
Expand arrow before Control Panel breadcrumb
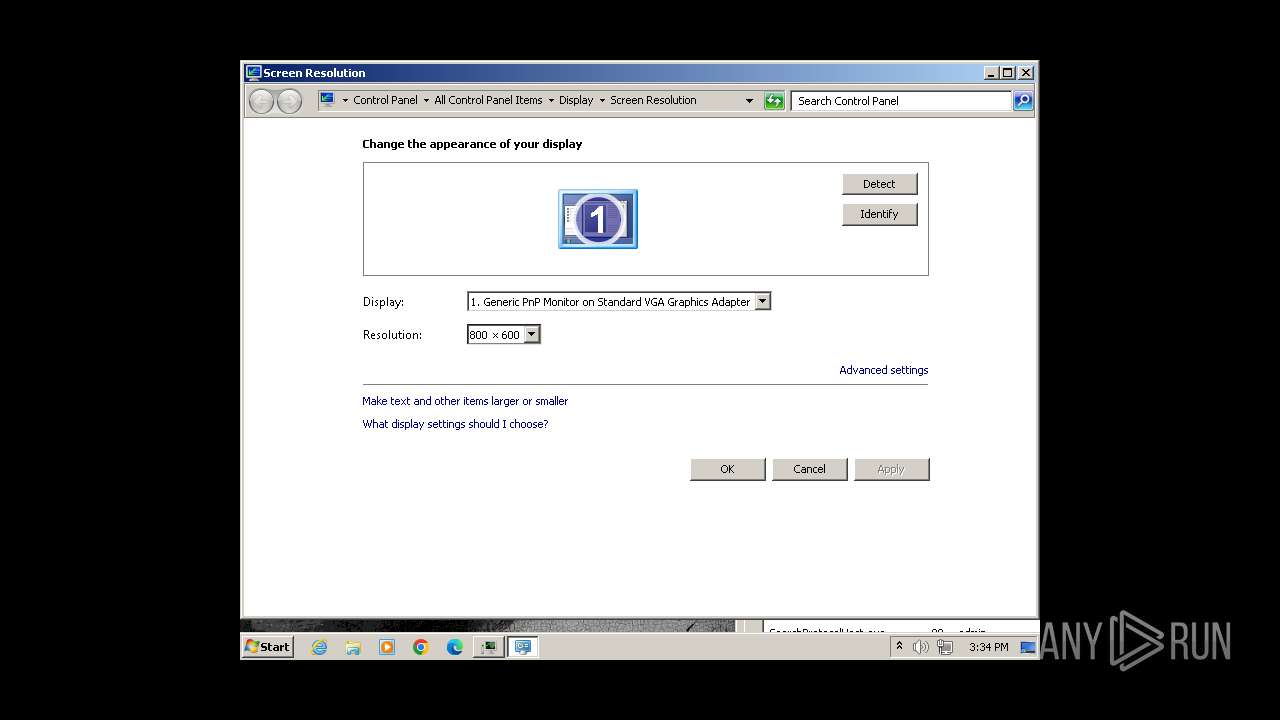(x=345, y=101)
